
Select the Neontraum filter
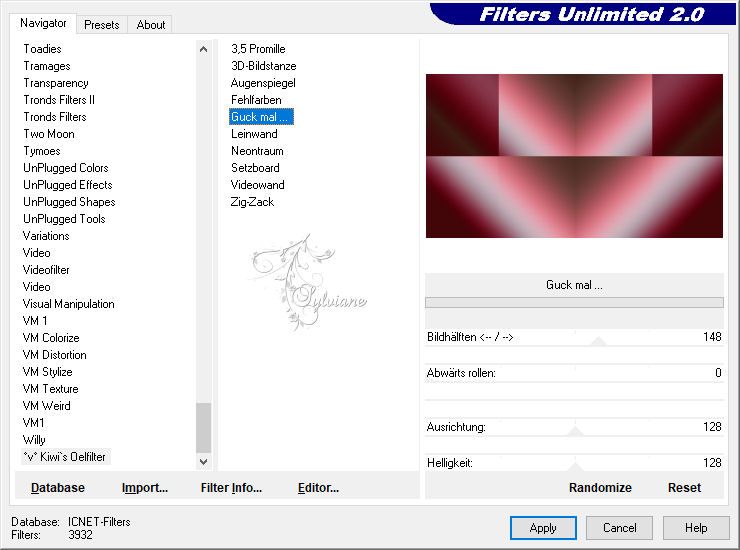tap(257, 151)
